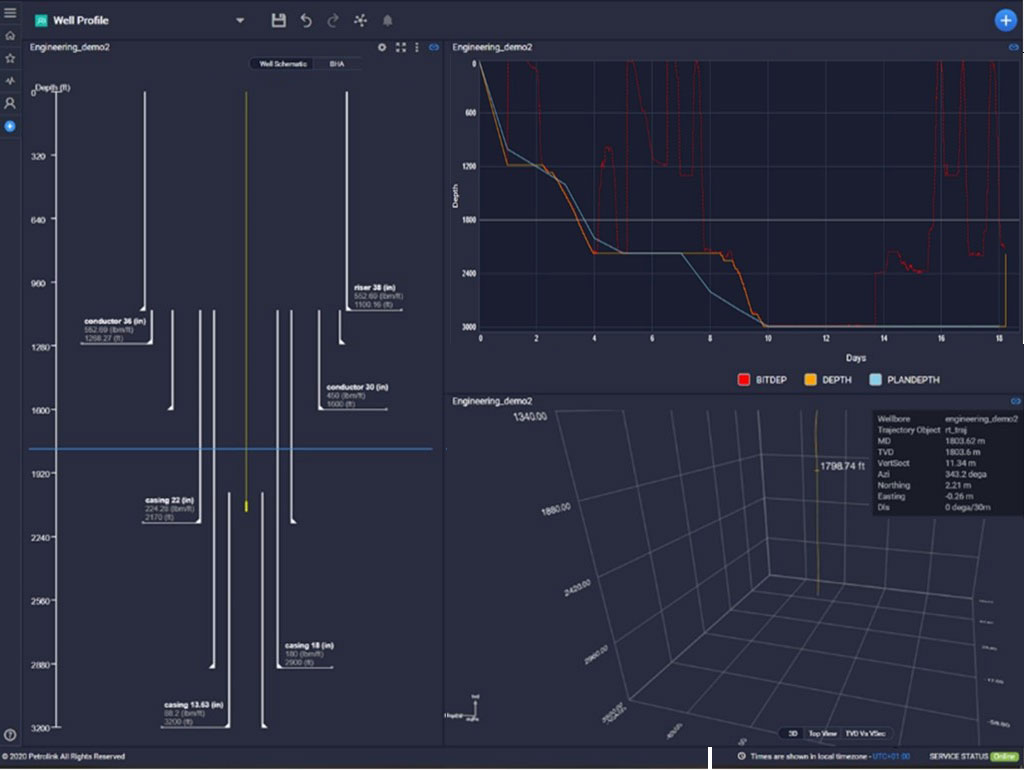
Task: Open the Well Profile dropdown arrow
Action: click(238, 19)
